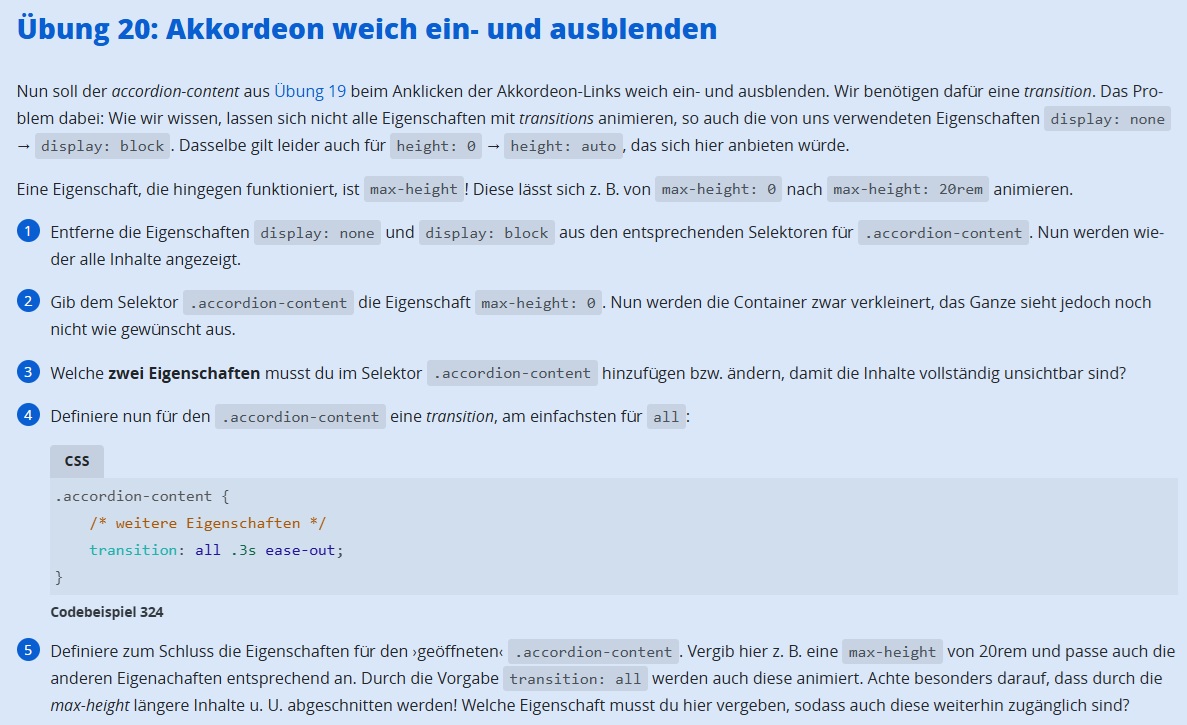
Task: Click bold text 'zwei Eigenschaften'
Action: (x=184, y=373)
